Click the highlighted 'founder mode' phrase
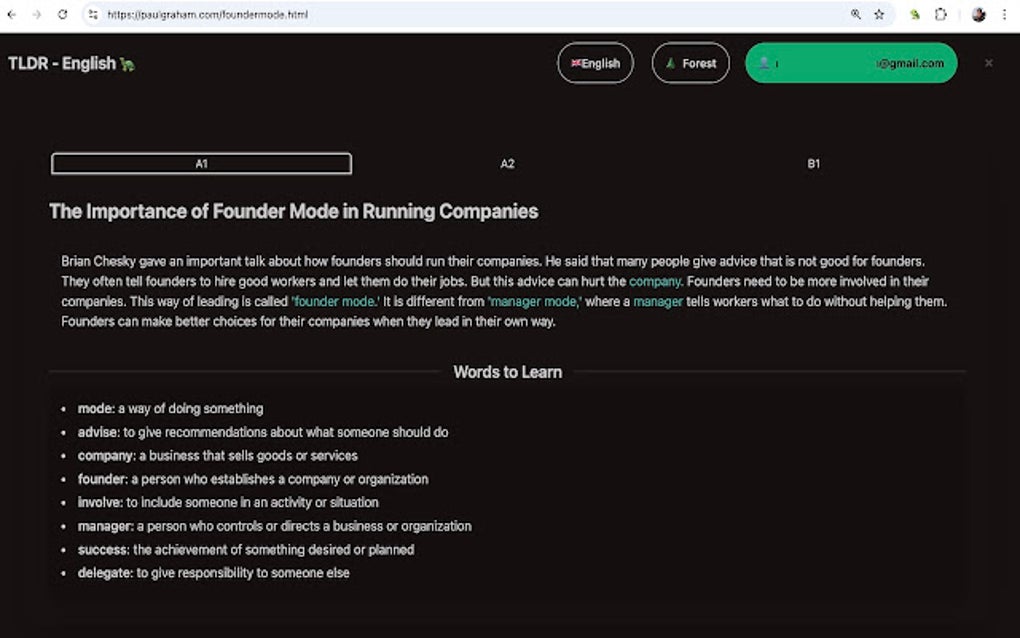Image resolution: width=1020 pixels, height=638 pixels. point(335,301)
